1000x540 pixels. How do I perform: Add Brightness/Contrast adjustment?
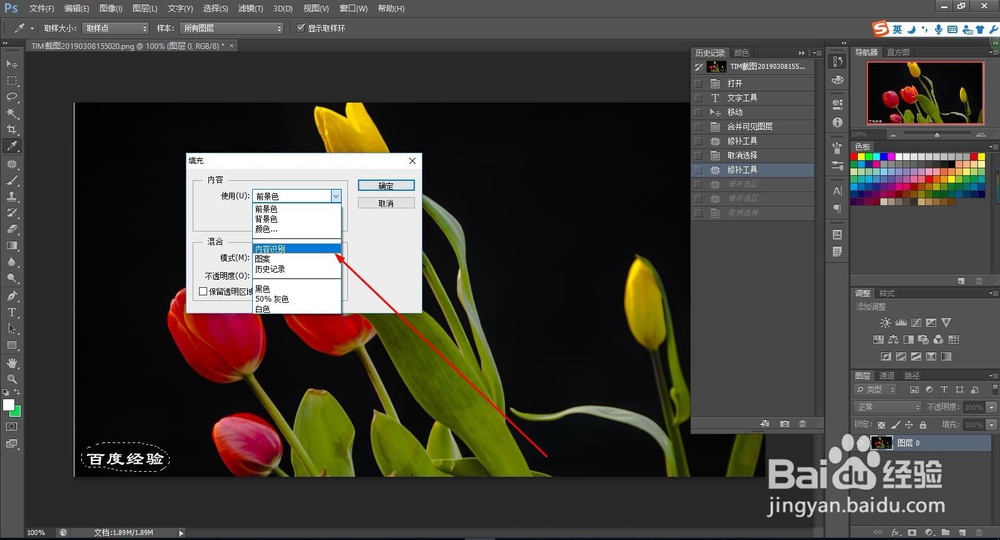pos(885,323)
